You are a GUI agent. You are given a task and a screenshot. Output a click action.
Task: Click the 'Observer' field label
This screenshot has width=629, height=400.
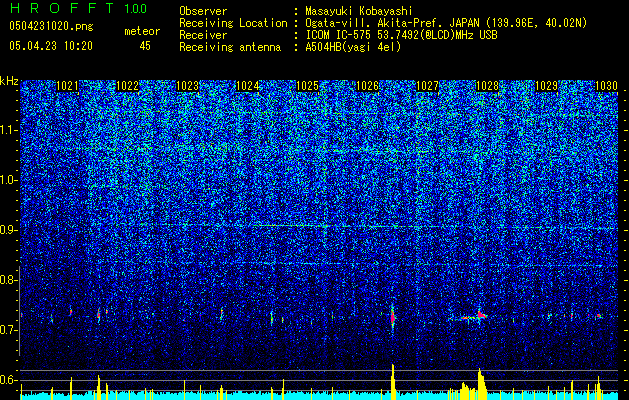[x=203, y=11]
